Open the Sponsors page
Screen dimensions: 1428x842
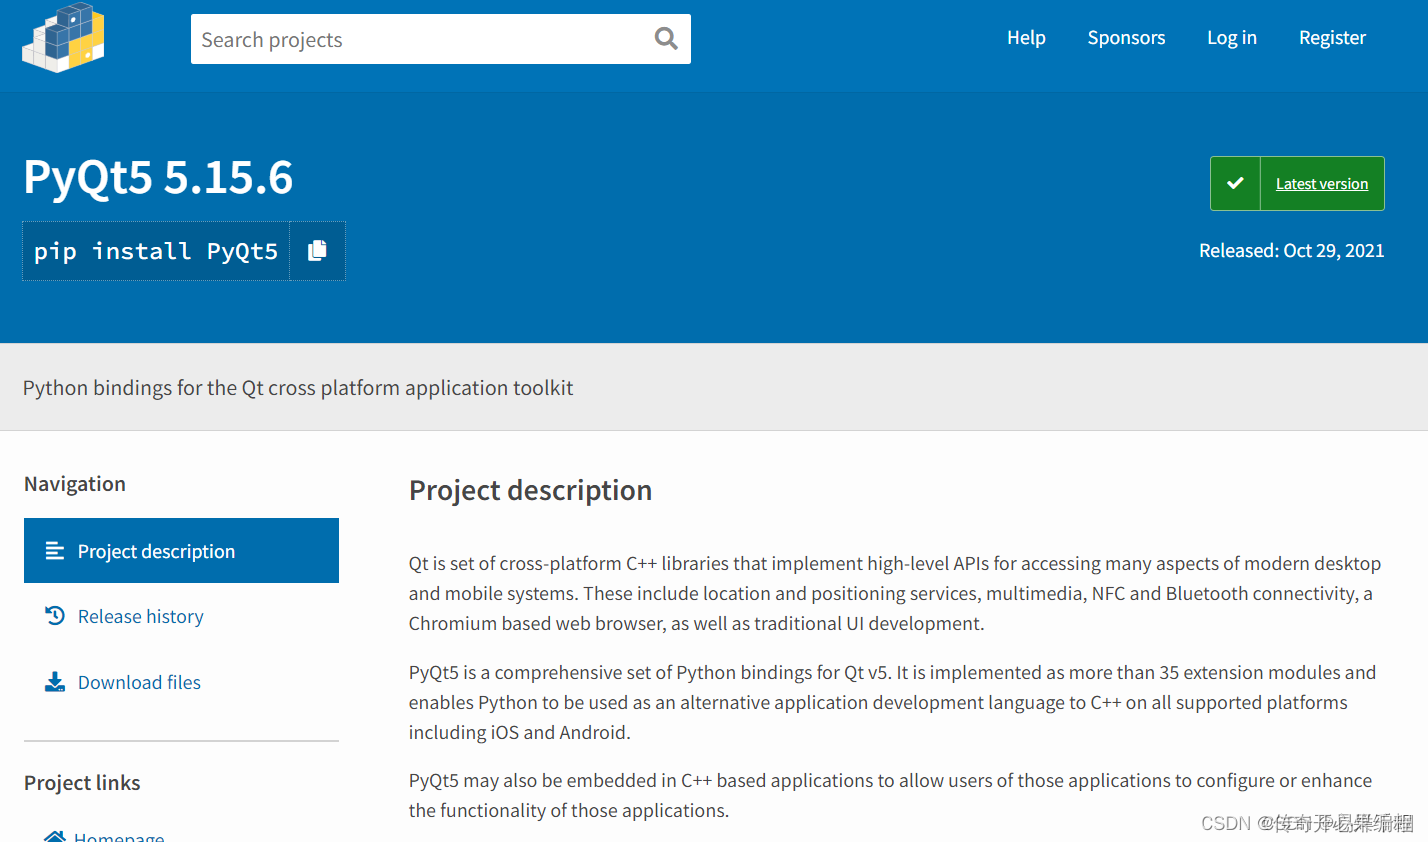click(1126, 38)
